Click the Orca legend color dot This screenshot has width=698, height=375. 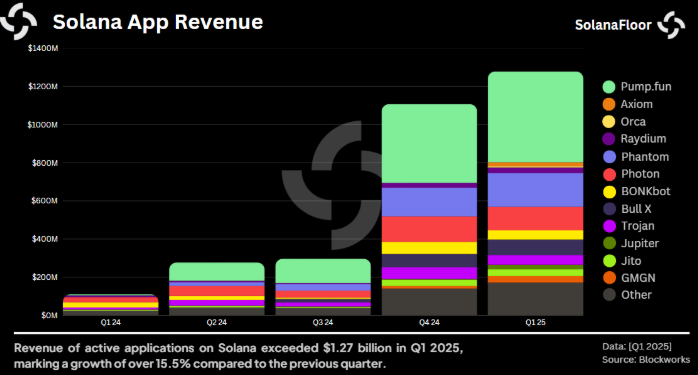609,122
